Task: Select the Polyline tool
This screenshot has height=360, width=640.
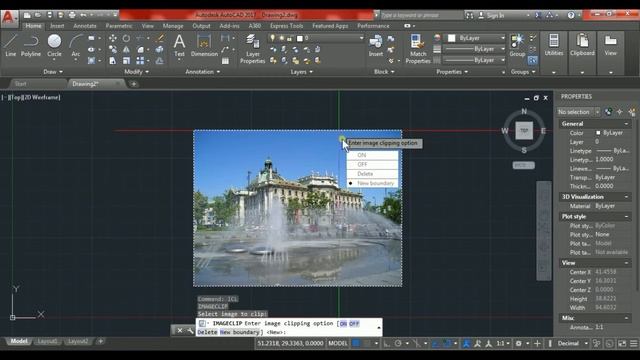Action: [31, 45]
